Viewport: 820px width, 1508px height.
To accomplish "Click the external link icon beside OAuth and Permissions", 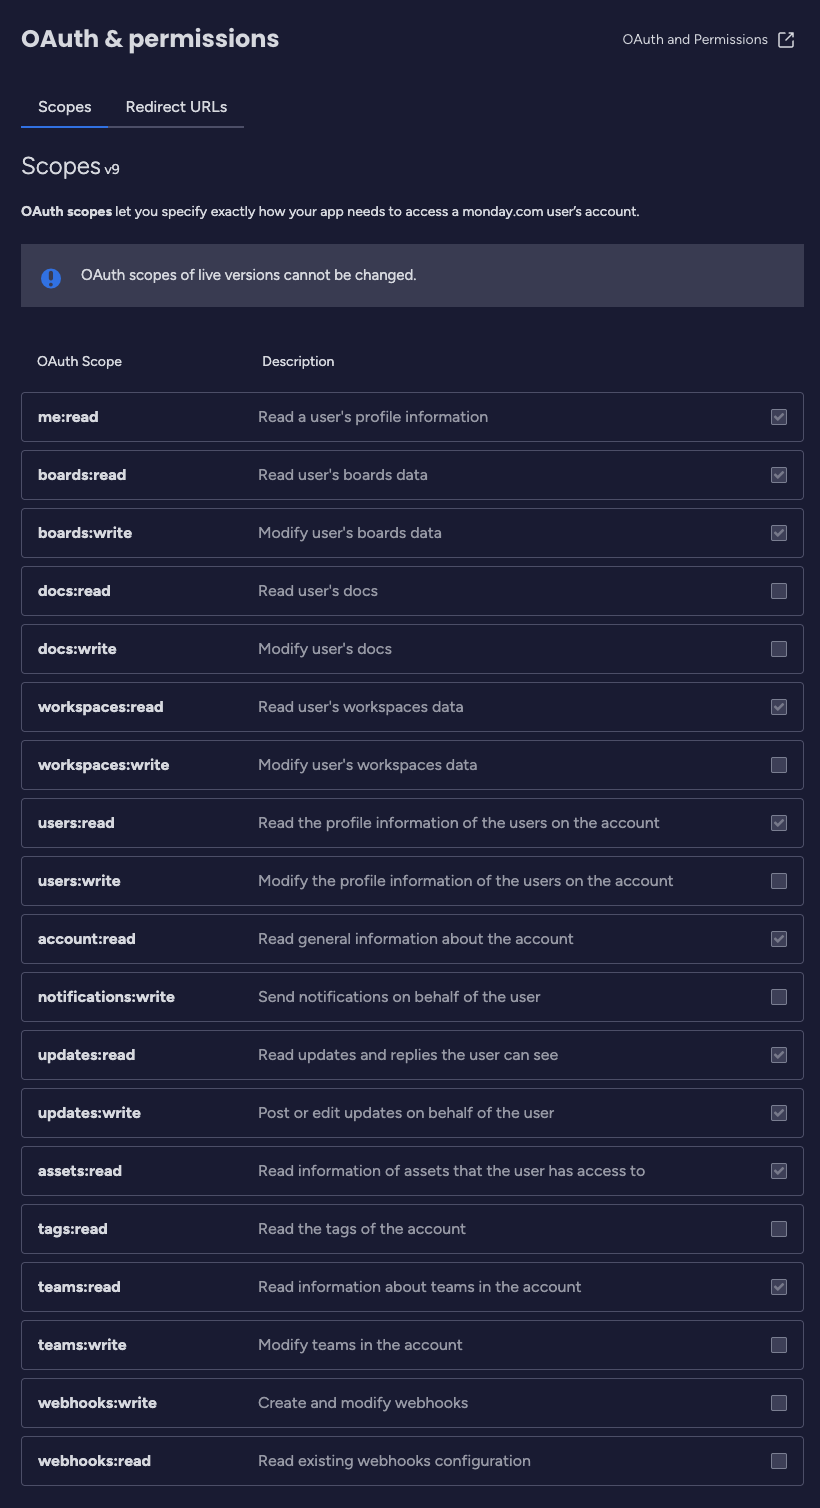I will pyautogui.click(x=787, y=40).
